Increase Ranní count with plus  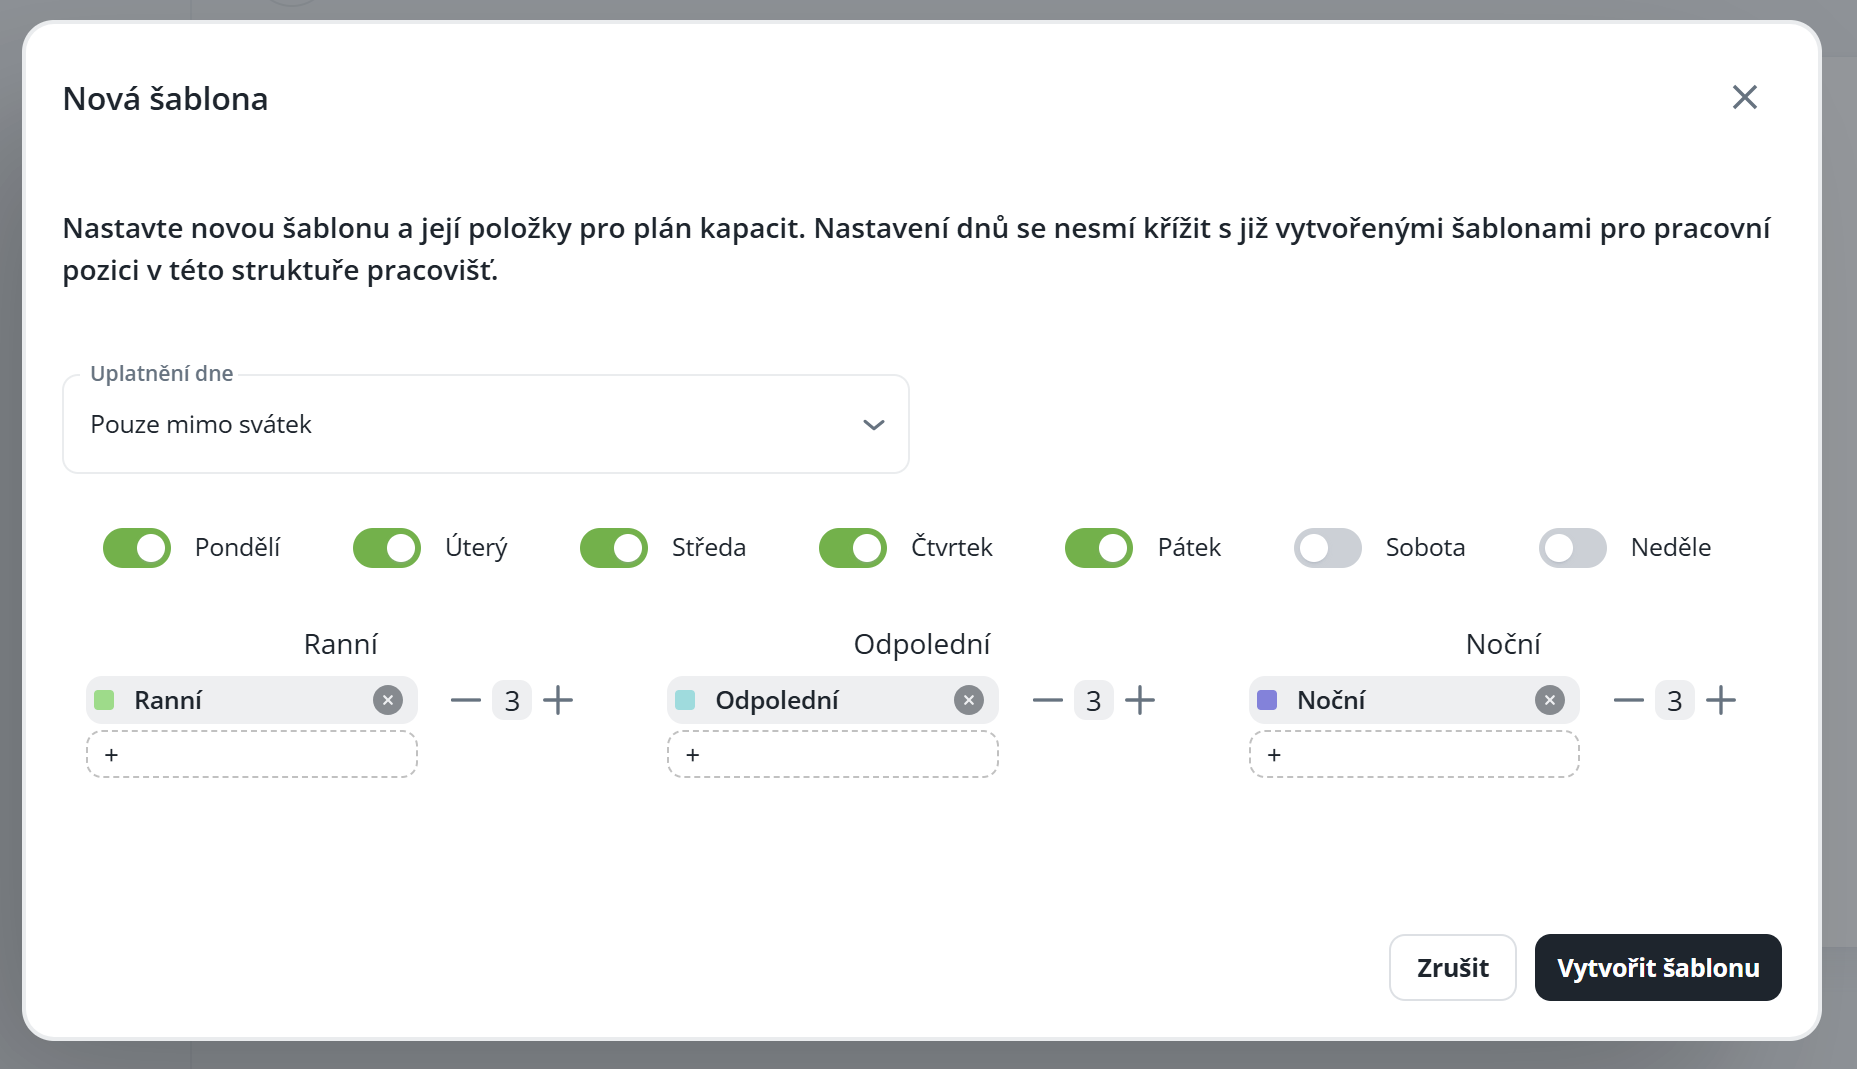point(558,700)
